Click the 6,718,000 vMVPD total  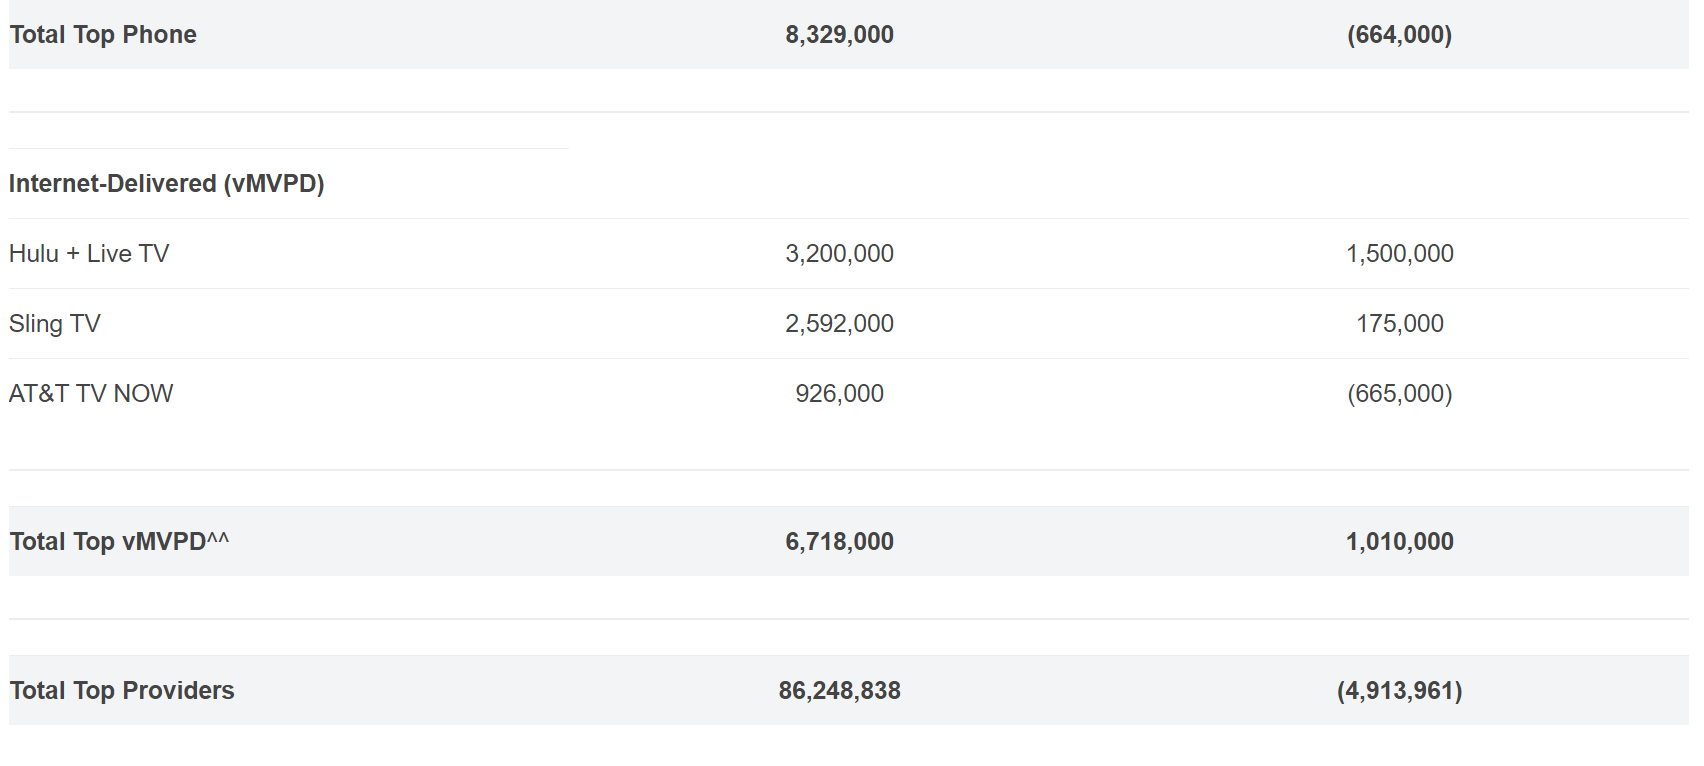(x=839, y=542)
